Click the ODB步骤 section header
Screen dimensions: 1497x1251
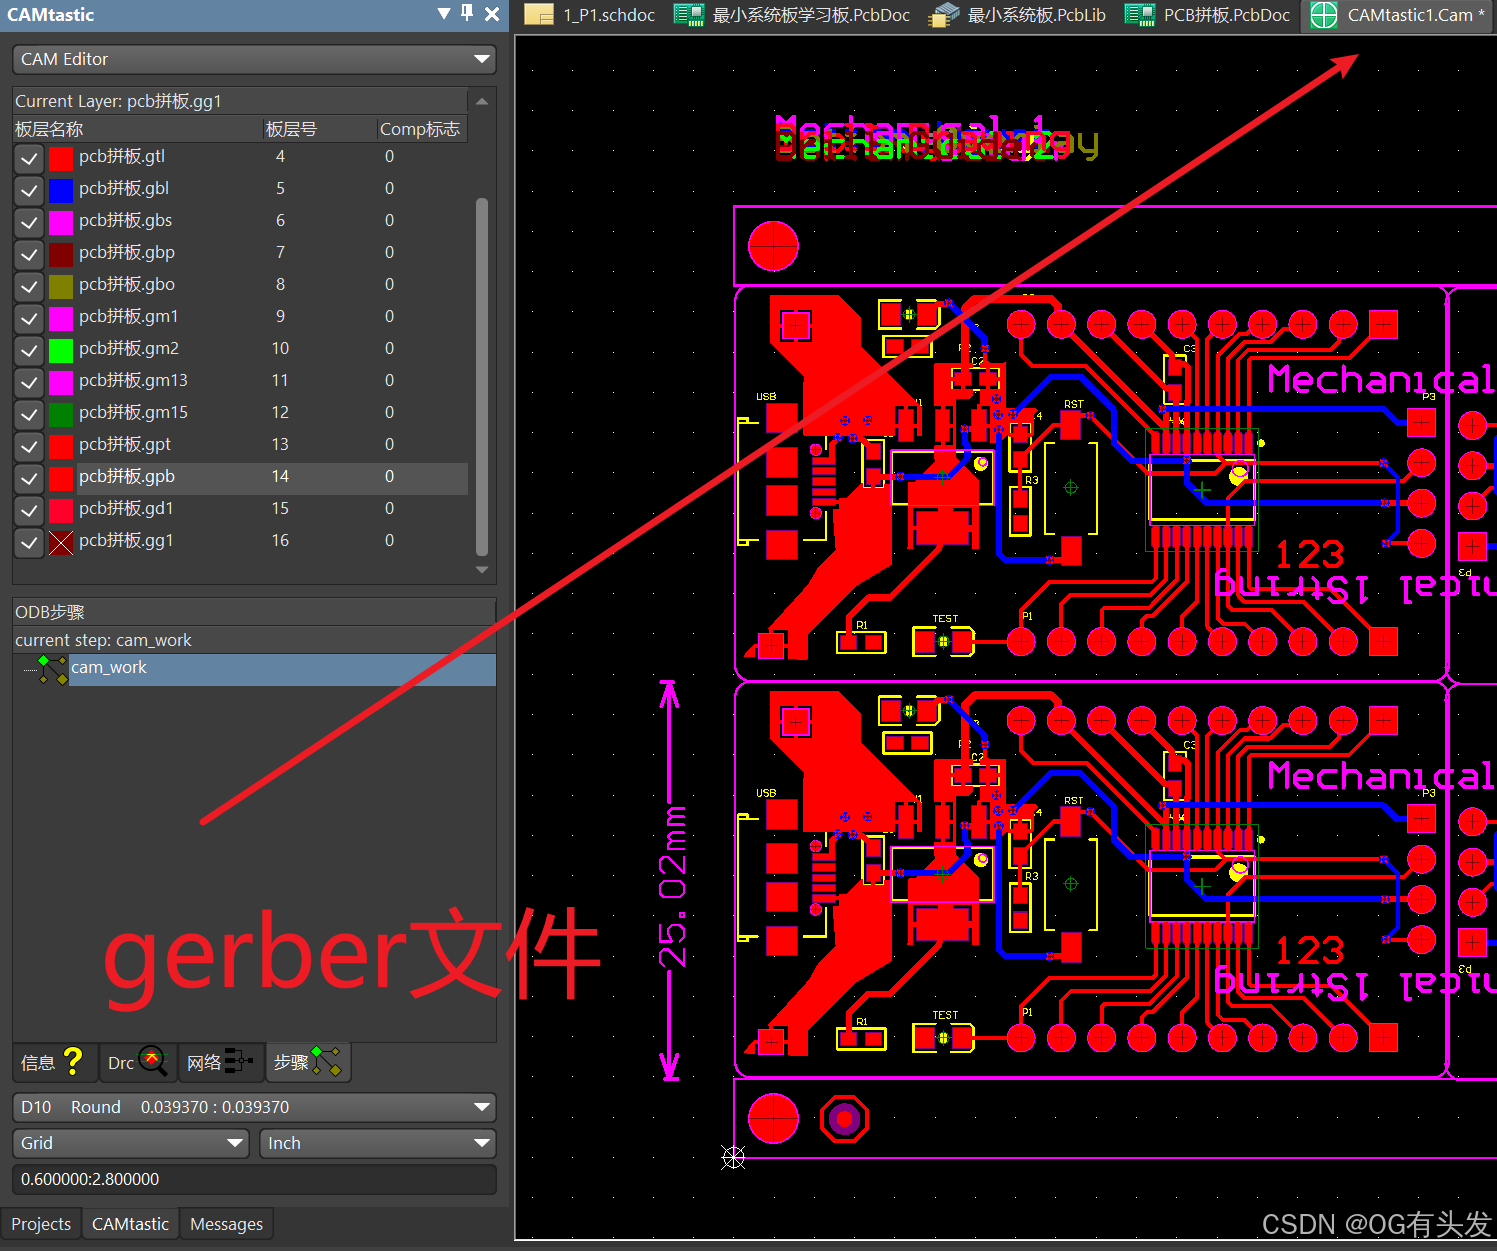click(254, 612)
